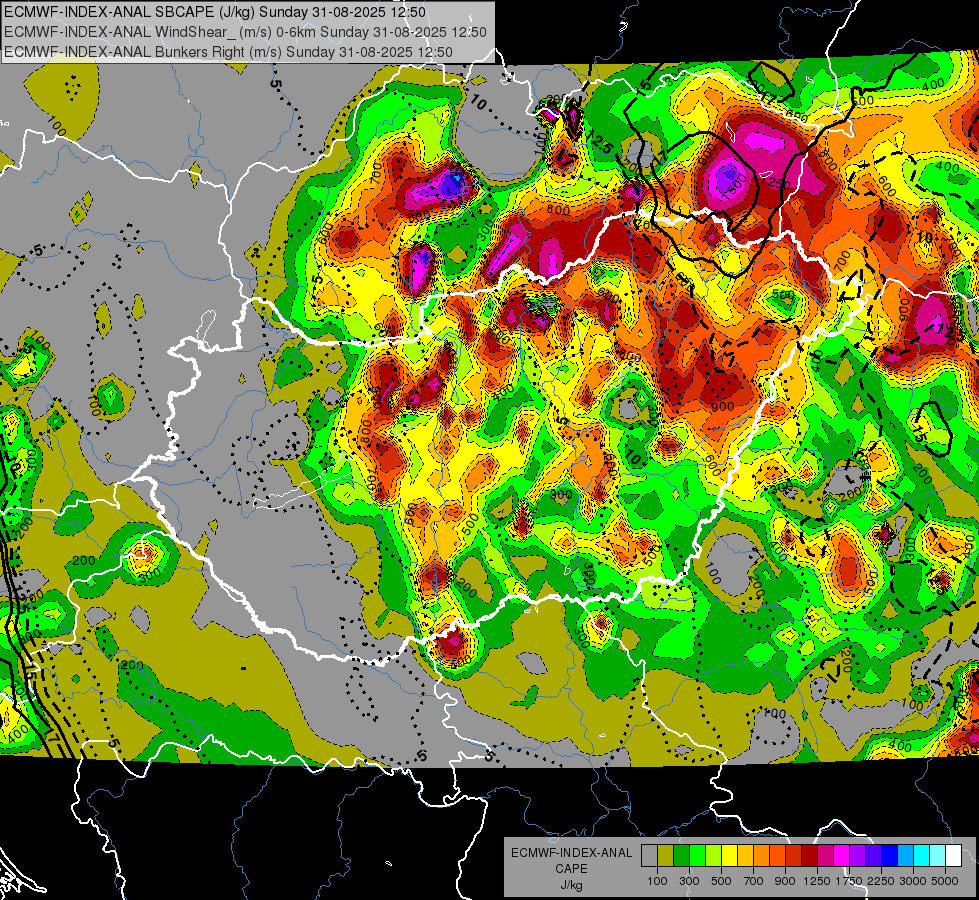Click the 2250 tick label in the legend
Image resolution: width=979 pixels, height=900 pixels.
pyautogui.click(x=882, y=881)
